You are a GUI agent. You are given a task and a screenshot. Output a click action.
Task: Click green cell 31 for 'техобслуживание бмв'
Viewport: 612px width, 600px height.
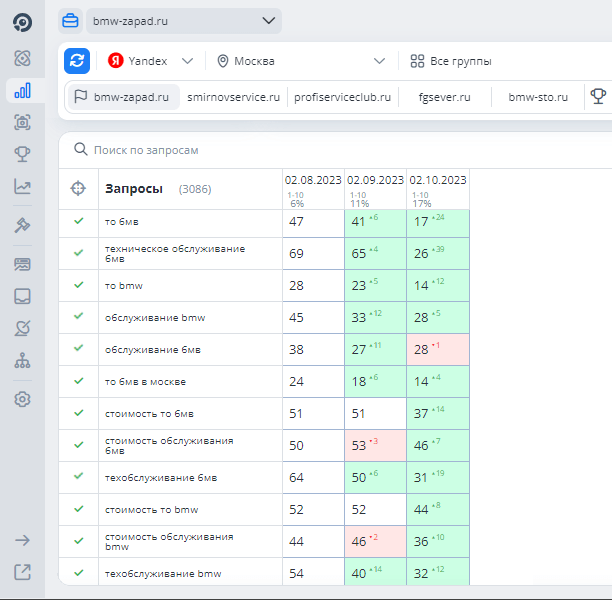pos(438,477)
